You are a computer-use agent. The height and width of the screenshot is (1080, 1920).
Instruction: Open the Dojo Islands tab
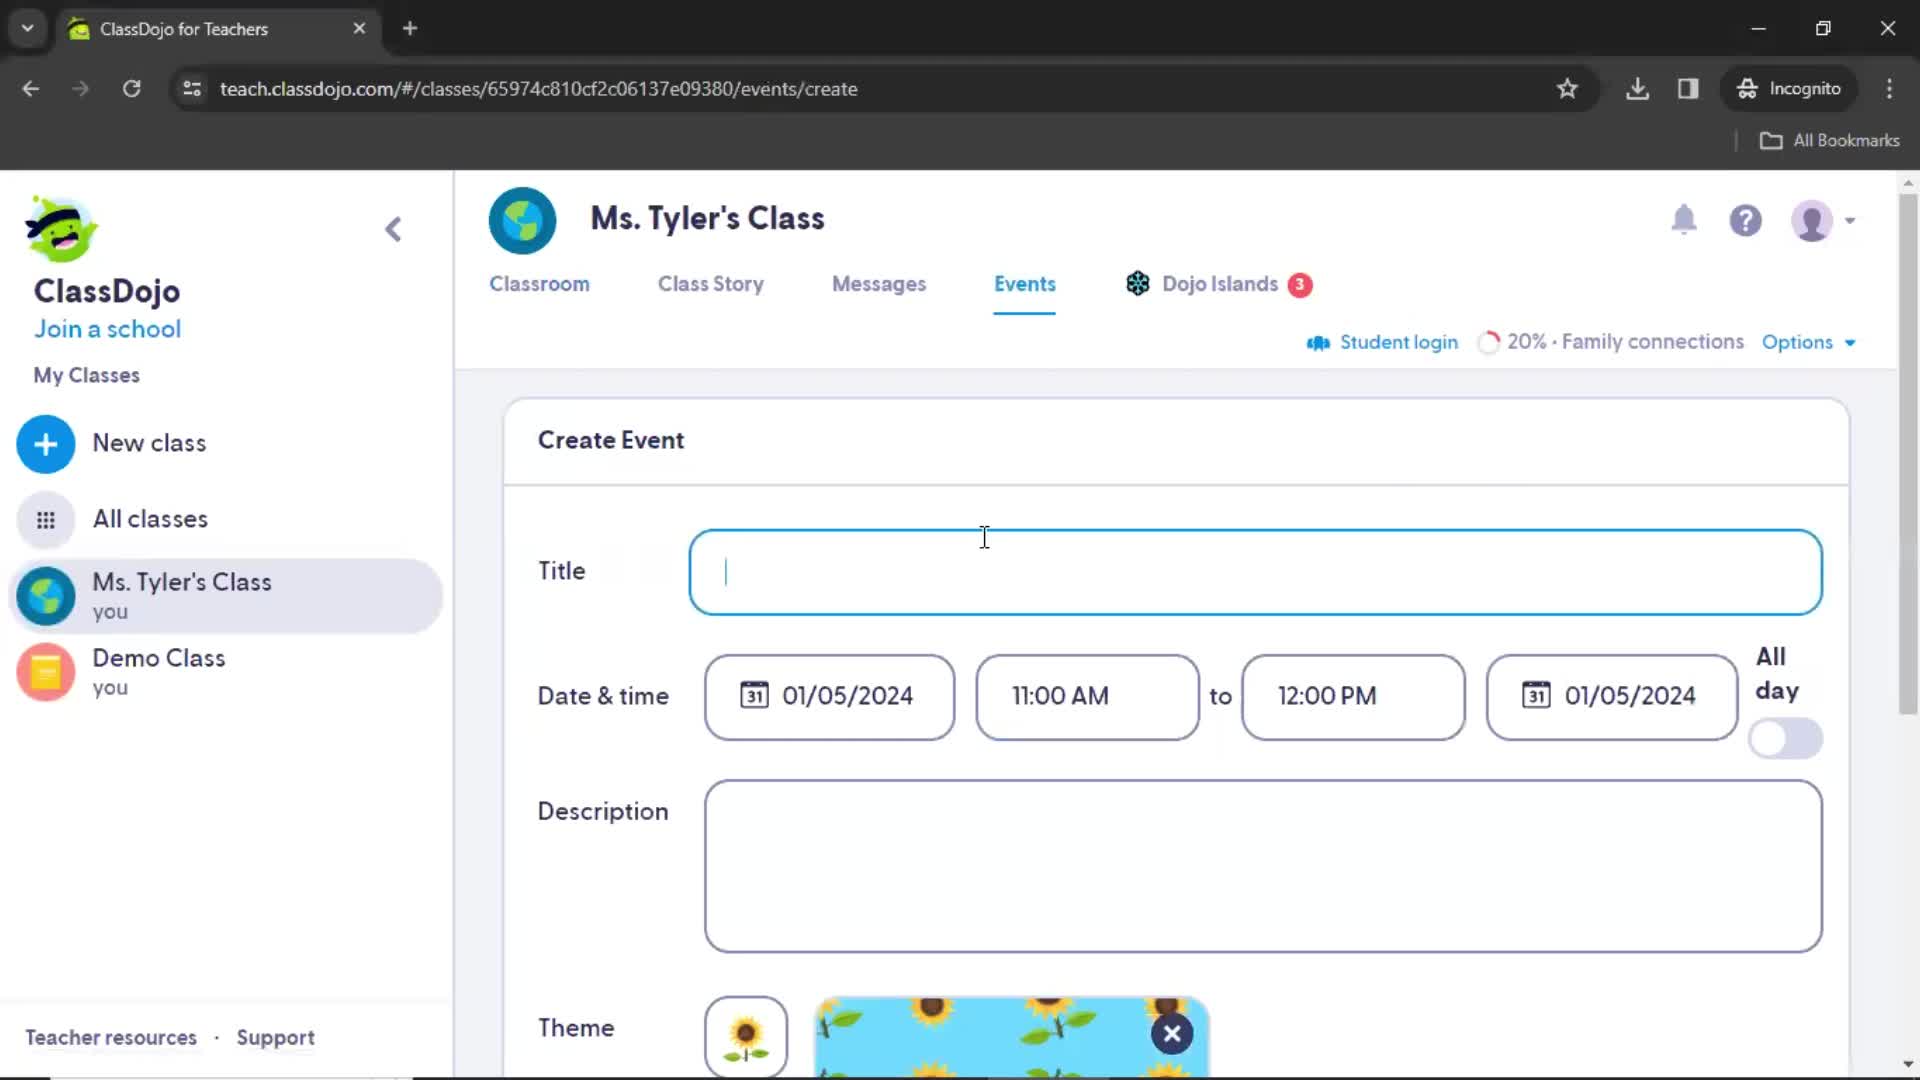click(x=1219, y=284)
